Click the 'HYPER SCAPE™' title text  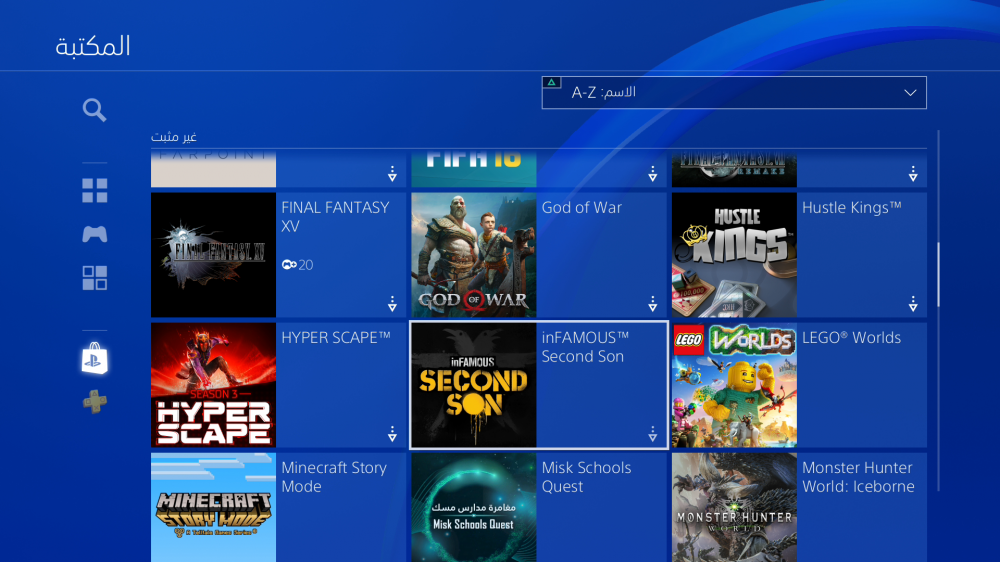pos(336,337)
